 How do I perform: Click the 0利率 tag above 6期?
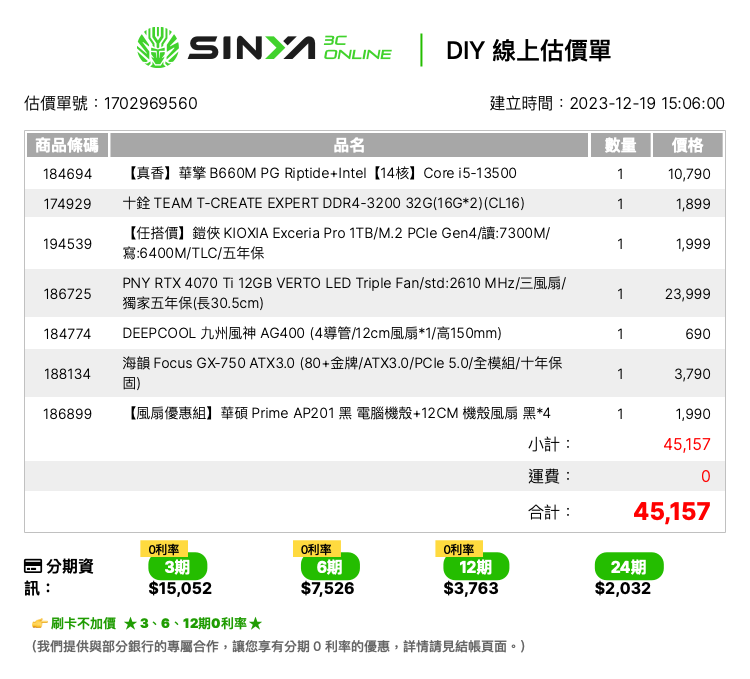click(x=316, y=549)
